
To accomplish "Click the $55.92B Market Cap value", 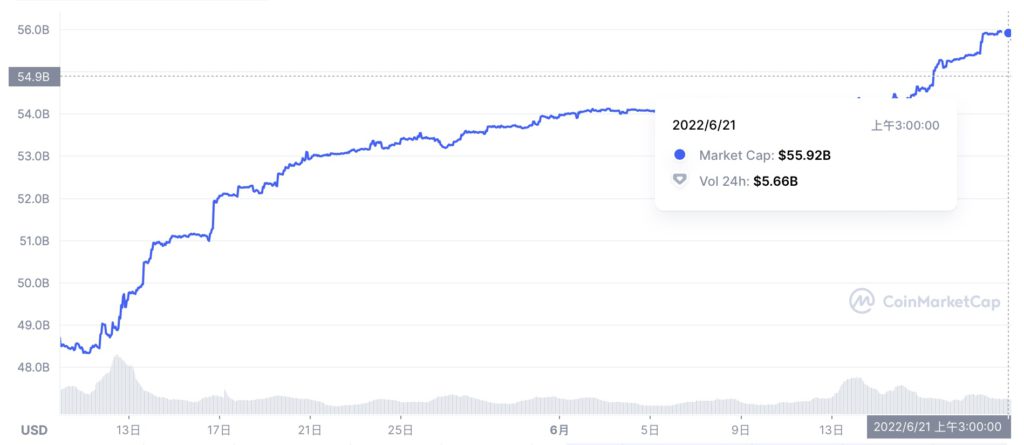I will 804,155.
